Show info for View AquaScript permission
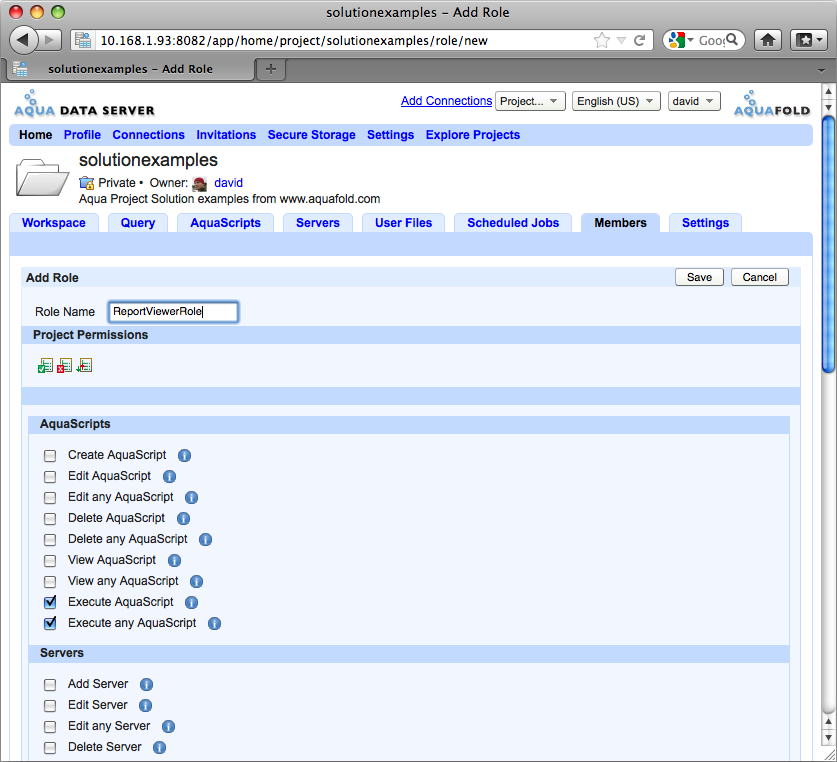This screenshot has height=762, width=837. [175, 560]
